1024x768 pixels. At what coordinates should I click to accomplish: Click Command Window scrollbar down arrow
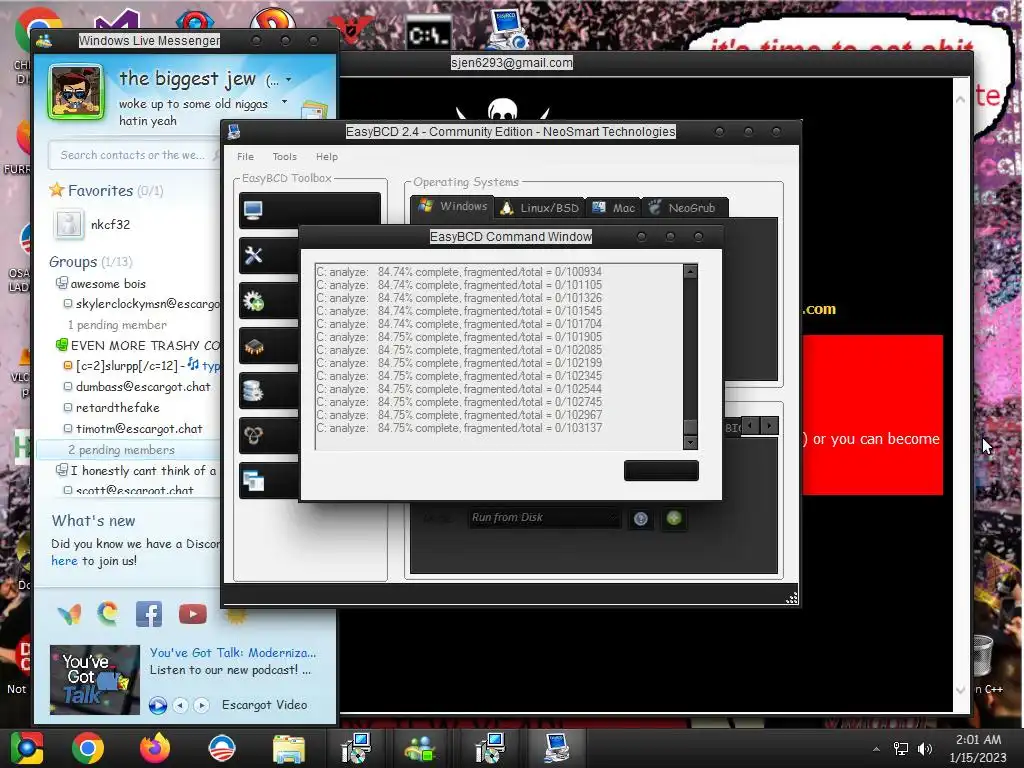point(690,442)
